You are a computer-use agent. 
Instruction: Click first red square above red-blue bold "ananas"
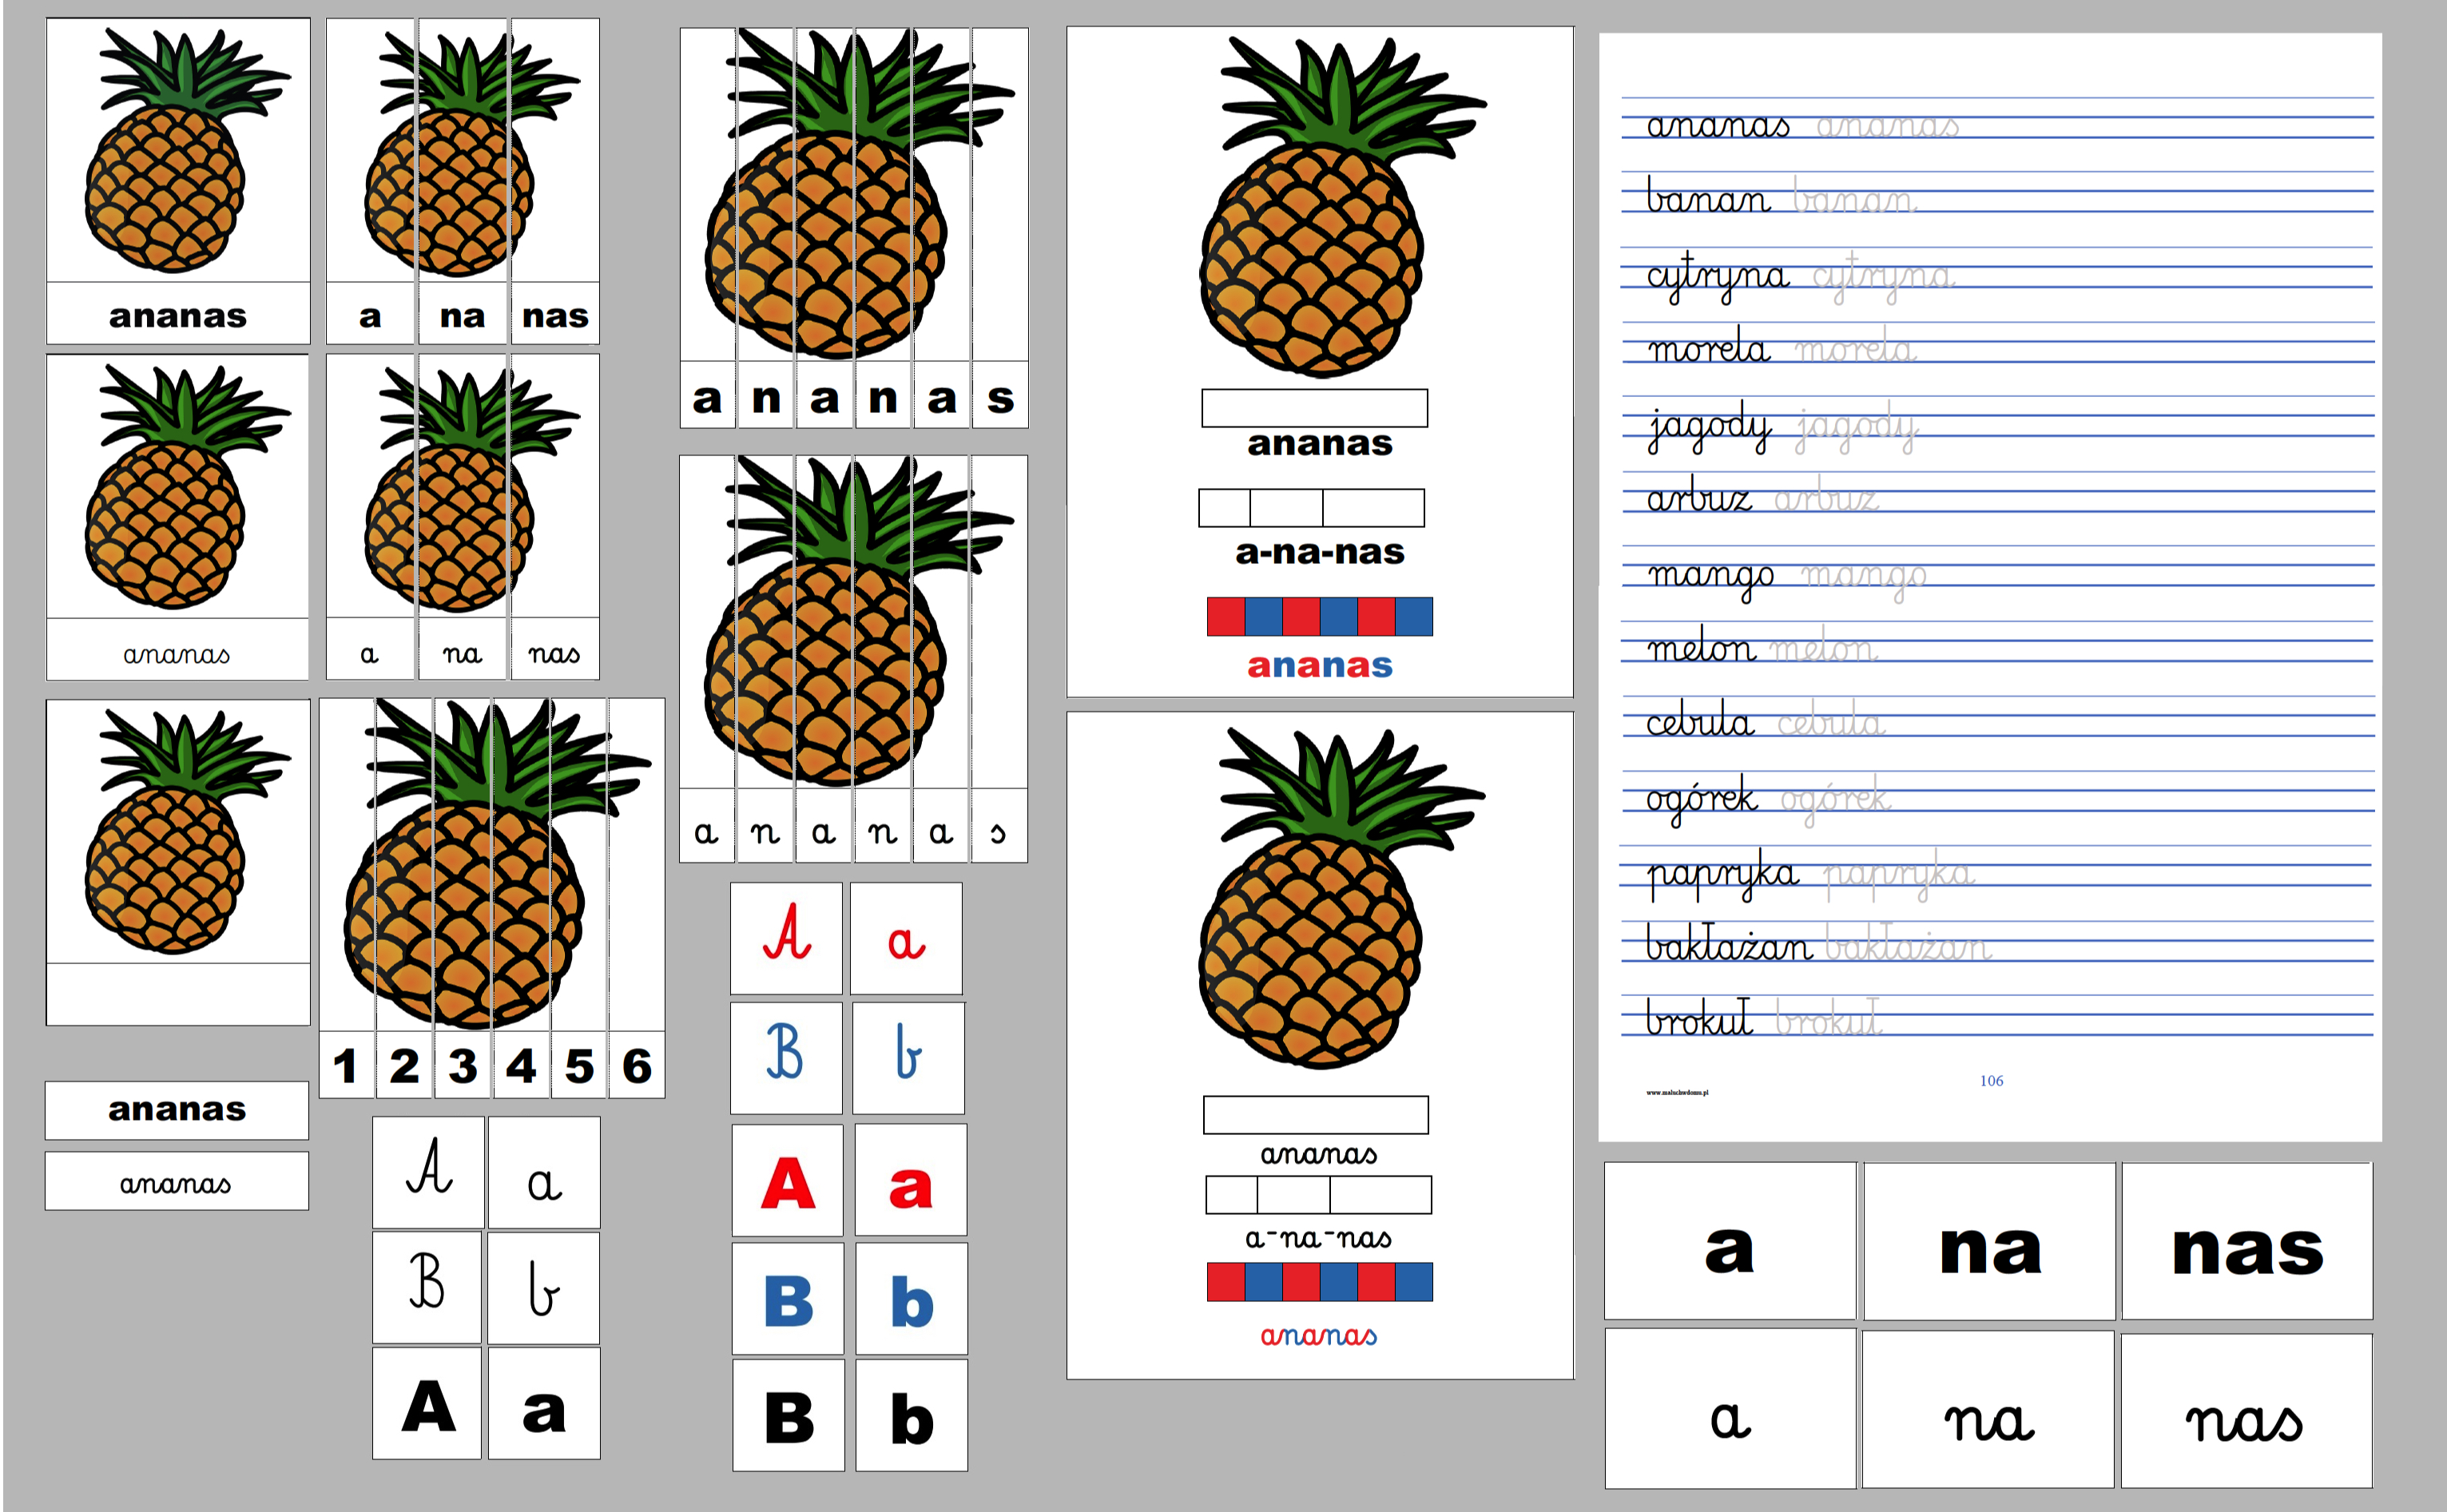click(1225, 616)
